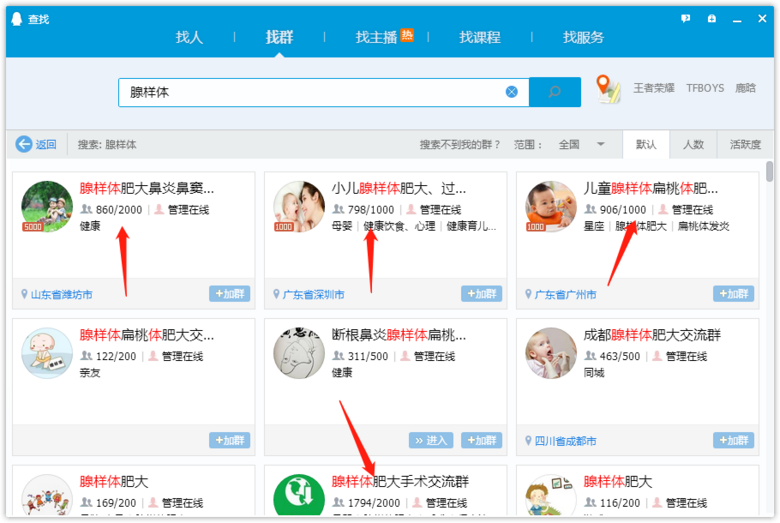Screen dimensions: 780x523
Task: Click the results vertical scrollbar
Action: tap(770, 172)
